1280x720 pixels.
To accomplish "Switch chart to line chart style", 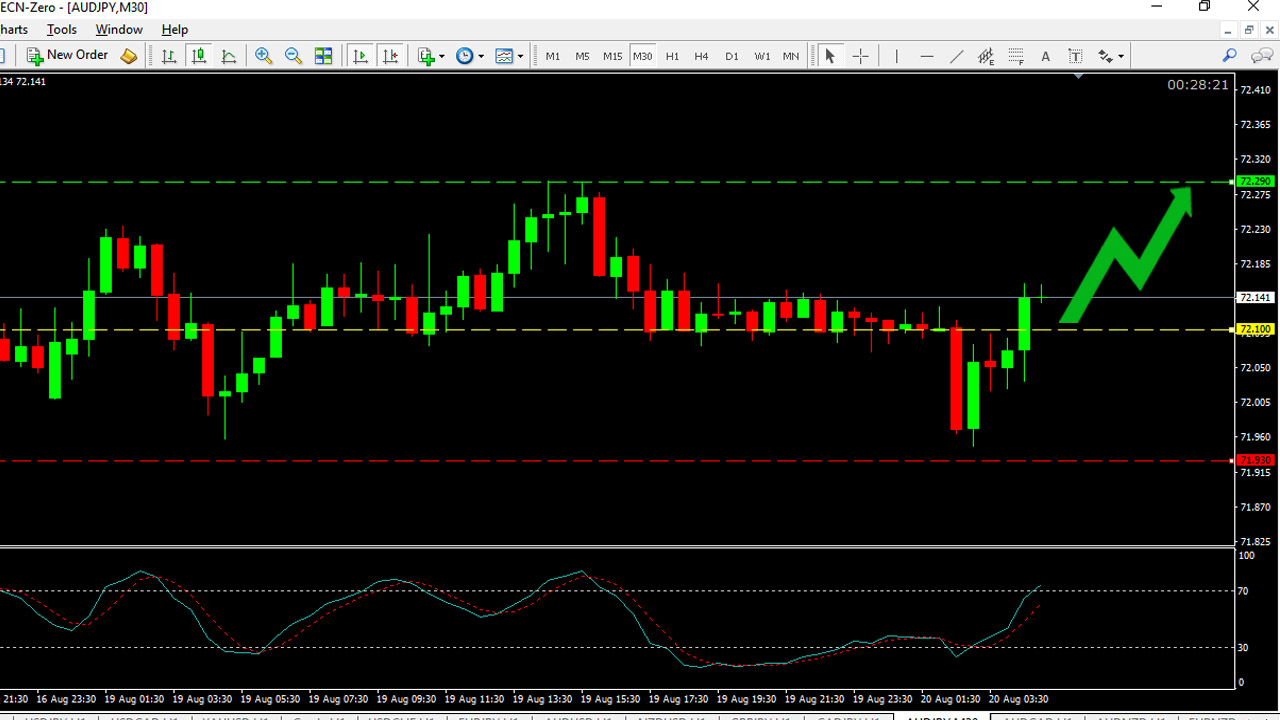I will click(229, 56).
